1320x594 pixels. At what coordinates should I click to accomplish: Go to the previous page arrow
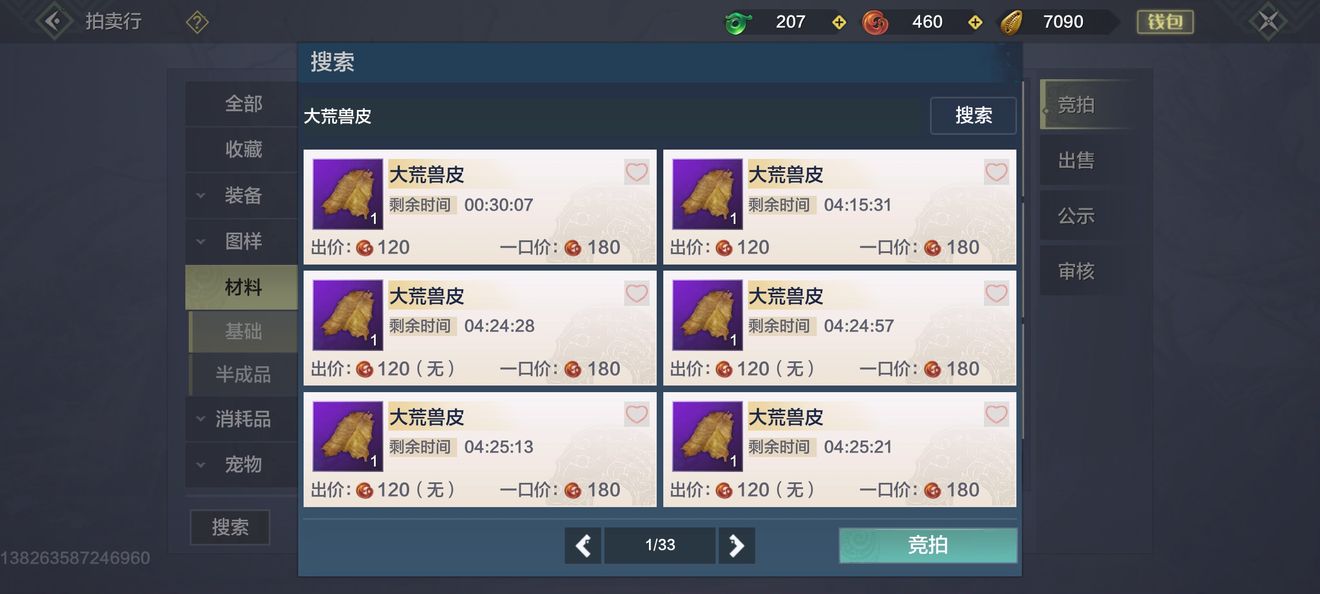(x=583, y=545)
